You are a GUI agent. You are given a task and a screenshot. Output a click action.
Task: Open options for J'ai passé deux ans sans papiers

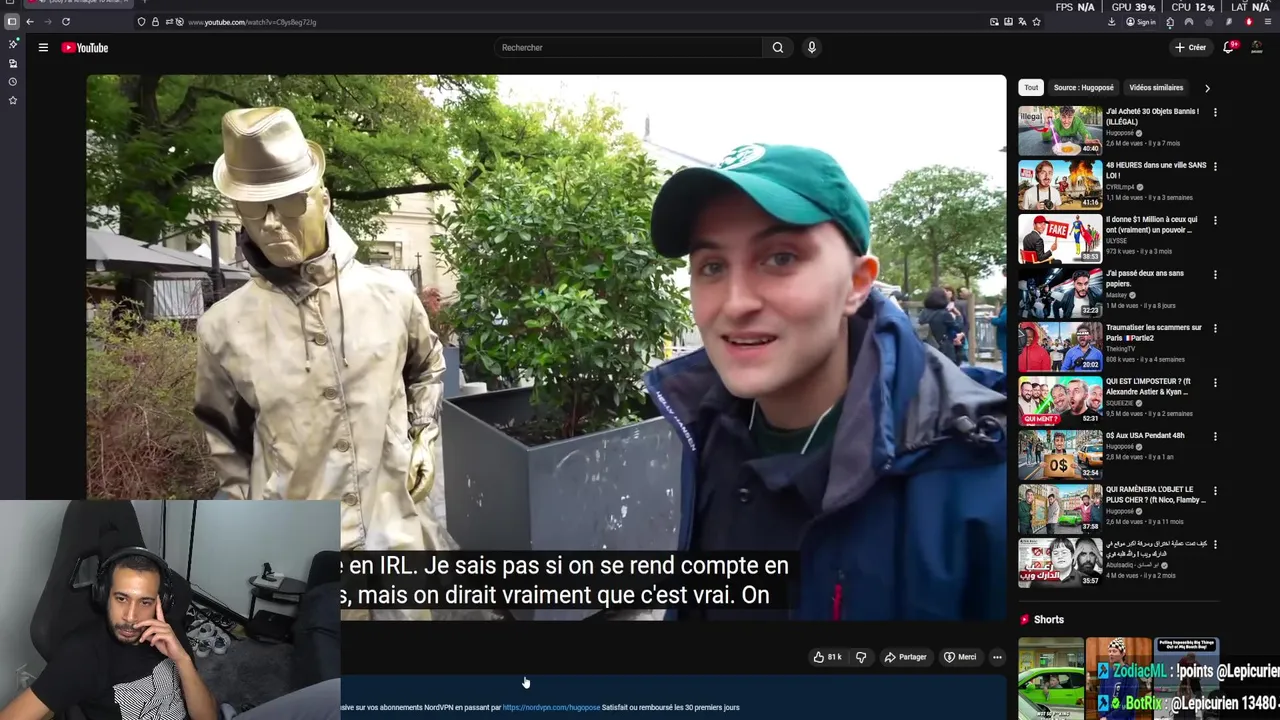1215,274
